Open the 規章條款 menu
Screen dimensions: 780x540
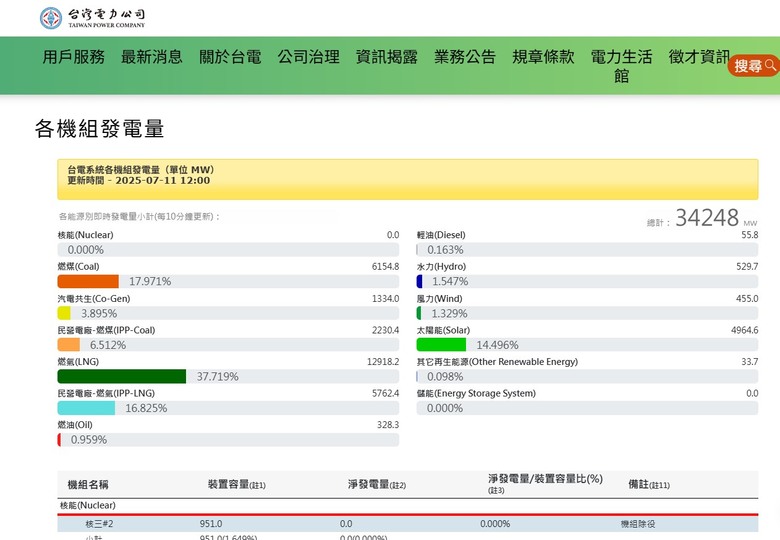[x=543, y=57]
